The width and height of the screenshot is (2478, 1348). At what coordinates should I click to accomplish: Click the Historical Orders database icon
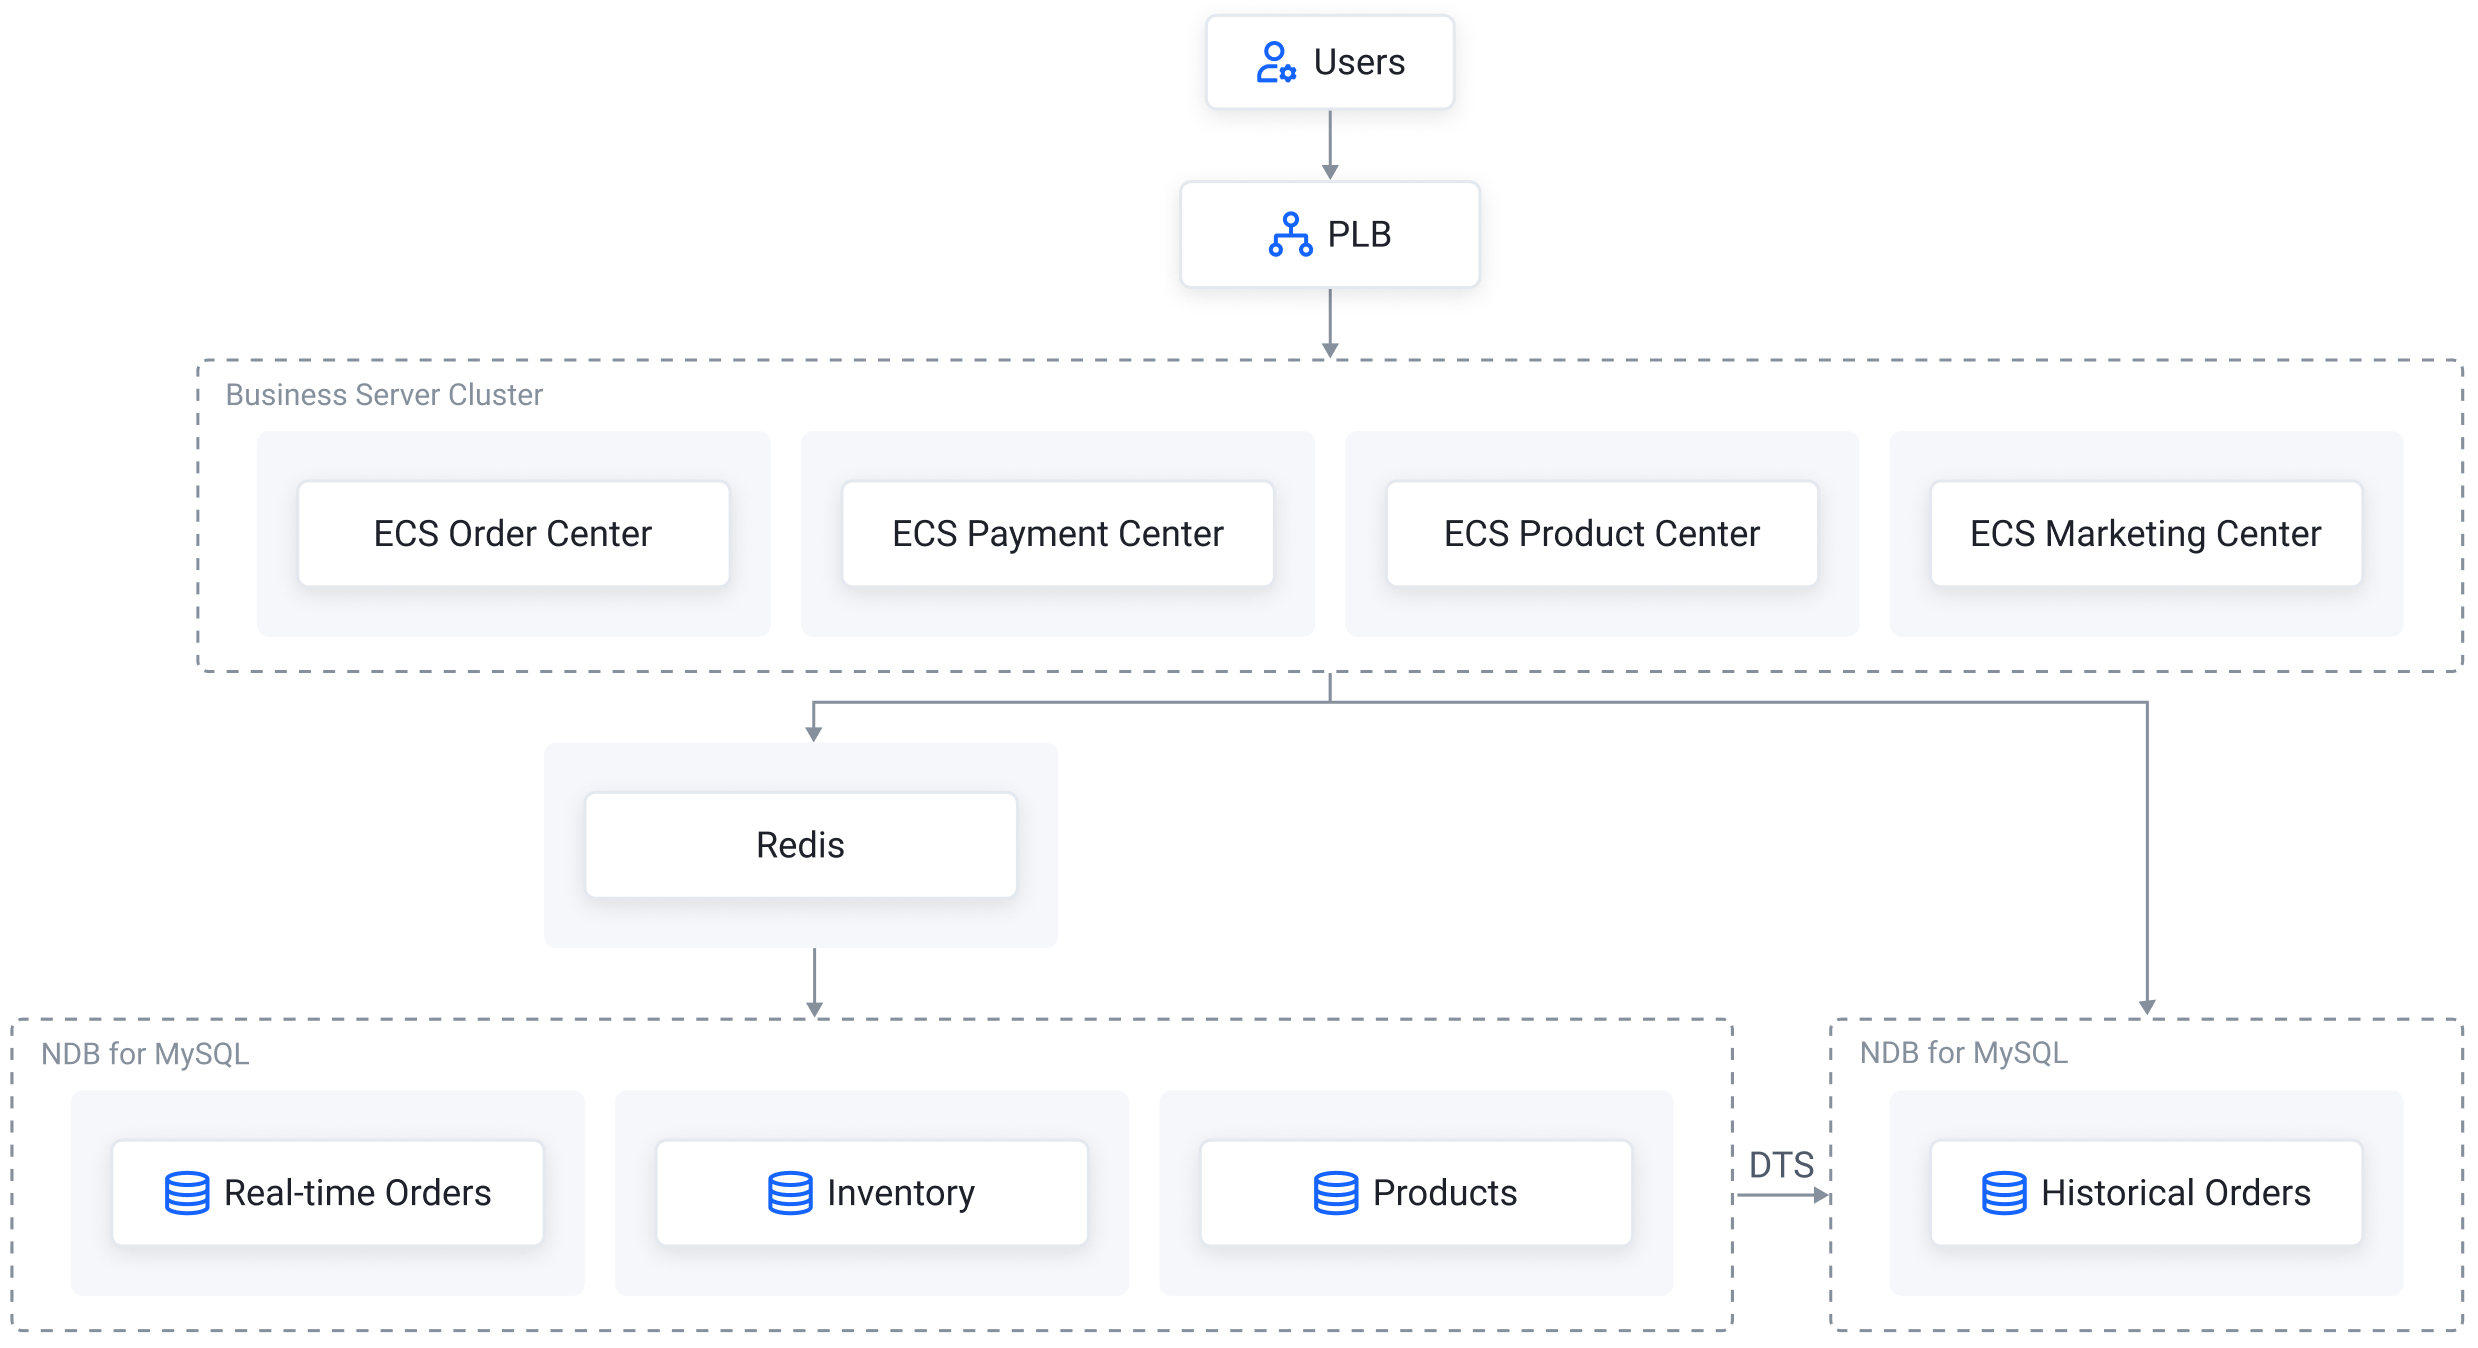point(2004,1193)
